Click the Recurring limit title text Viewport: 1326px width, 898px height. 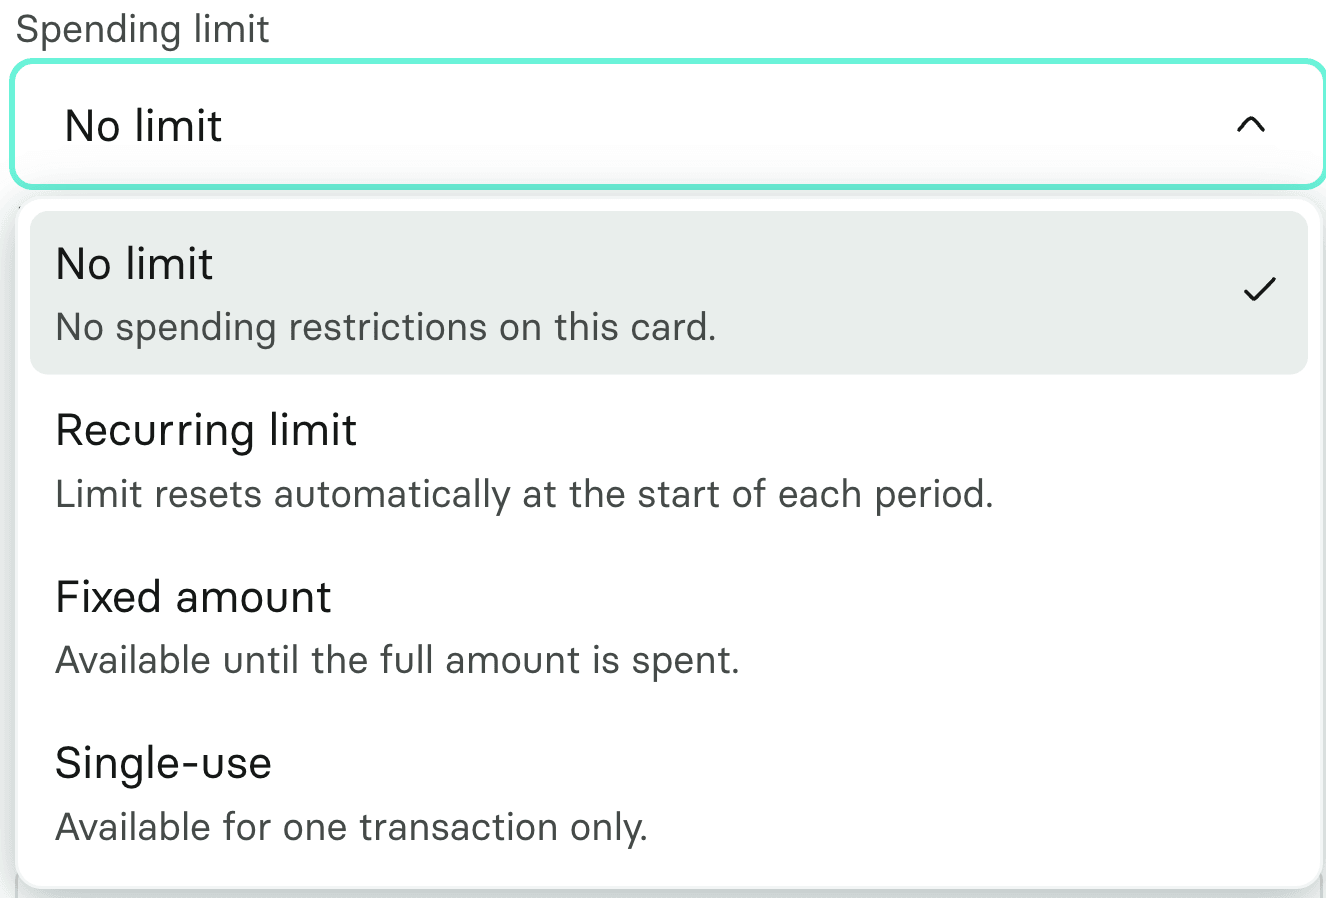tap(206, 431)
